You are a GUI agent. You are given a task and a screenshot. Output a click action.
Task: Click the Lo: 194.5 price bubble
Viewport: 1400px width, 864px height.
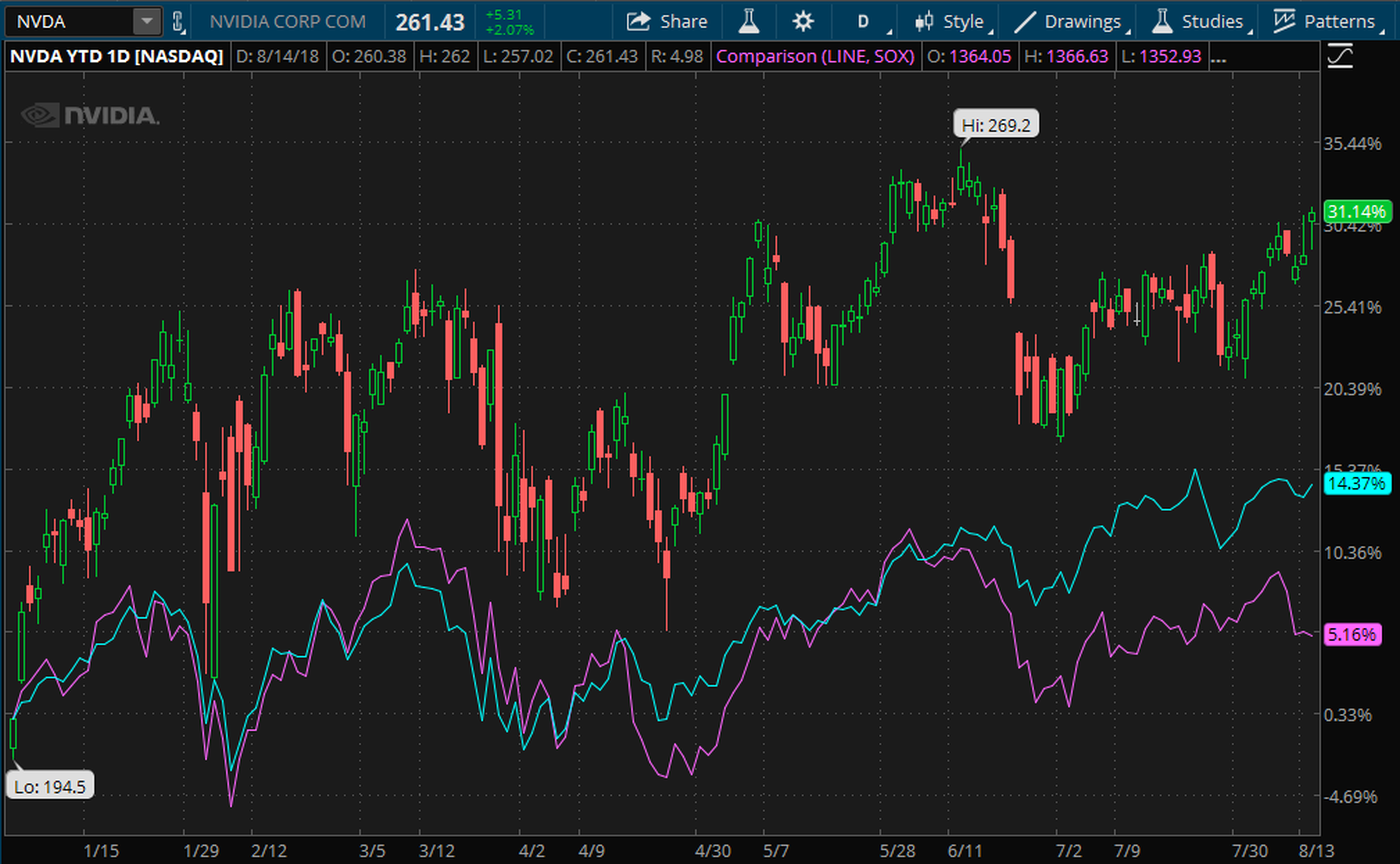click(x=50, y=786)
